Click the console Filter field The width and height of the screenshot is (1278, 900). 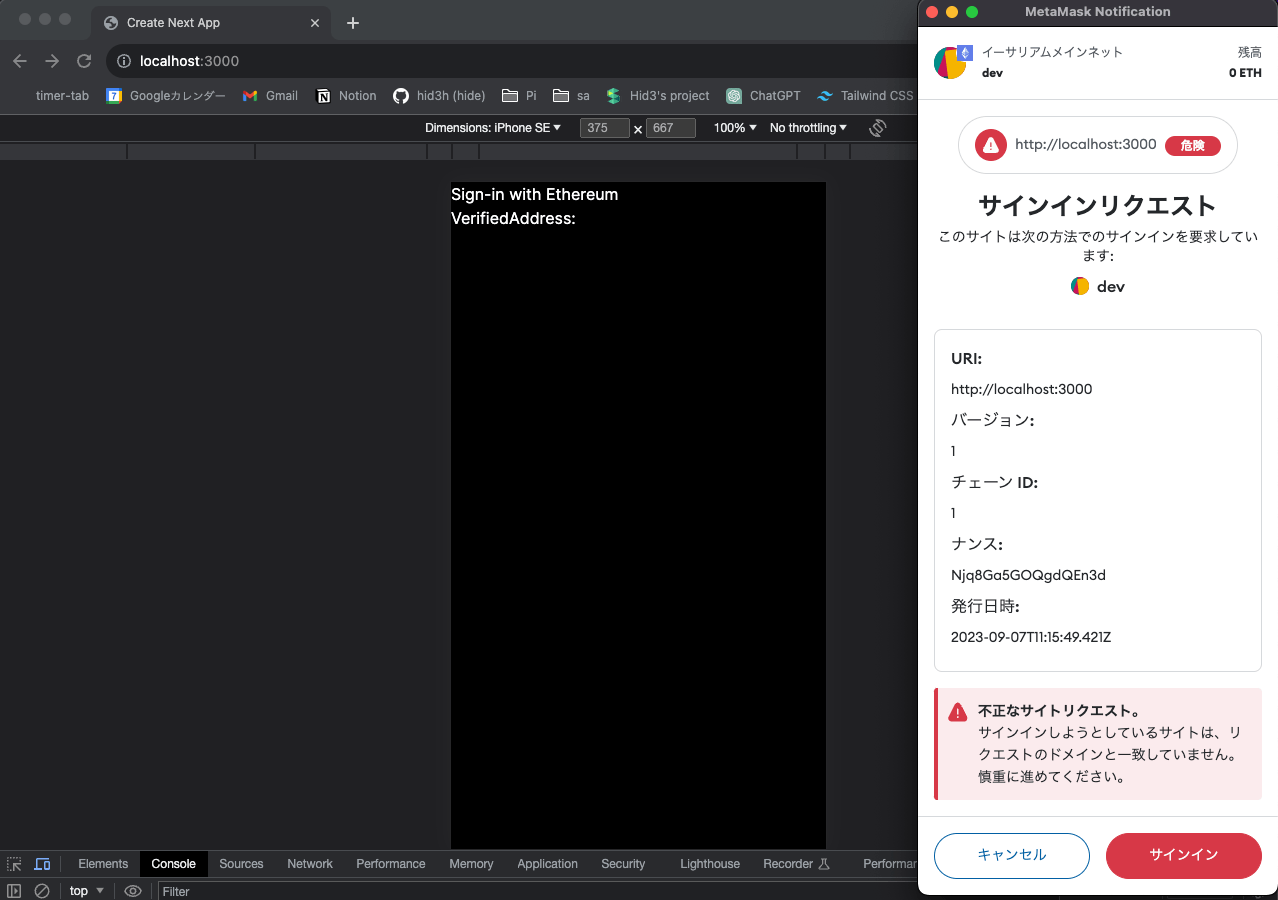click(537, 891)
